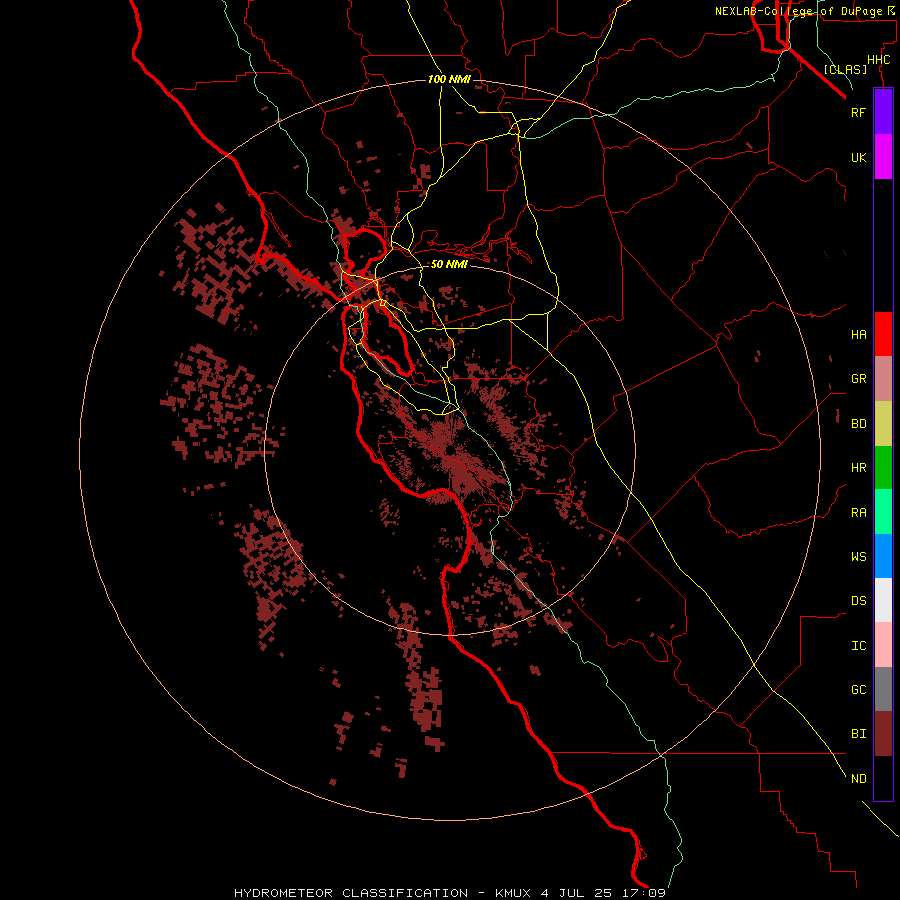Viewport: 900px width, 900px height.
Task: Click the ND black legend swatch
Action: click(883, 778)
